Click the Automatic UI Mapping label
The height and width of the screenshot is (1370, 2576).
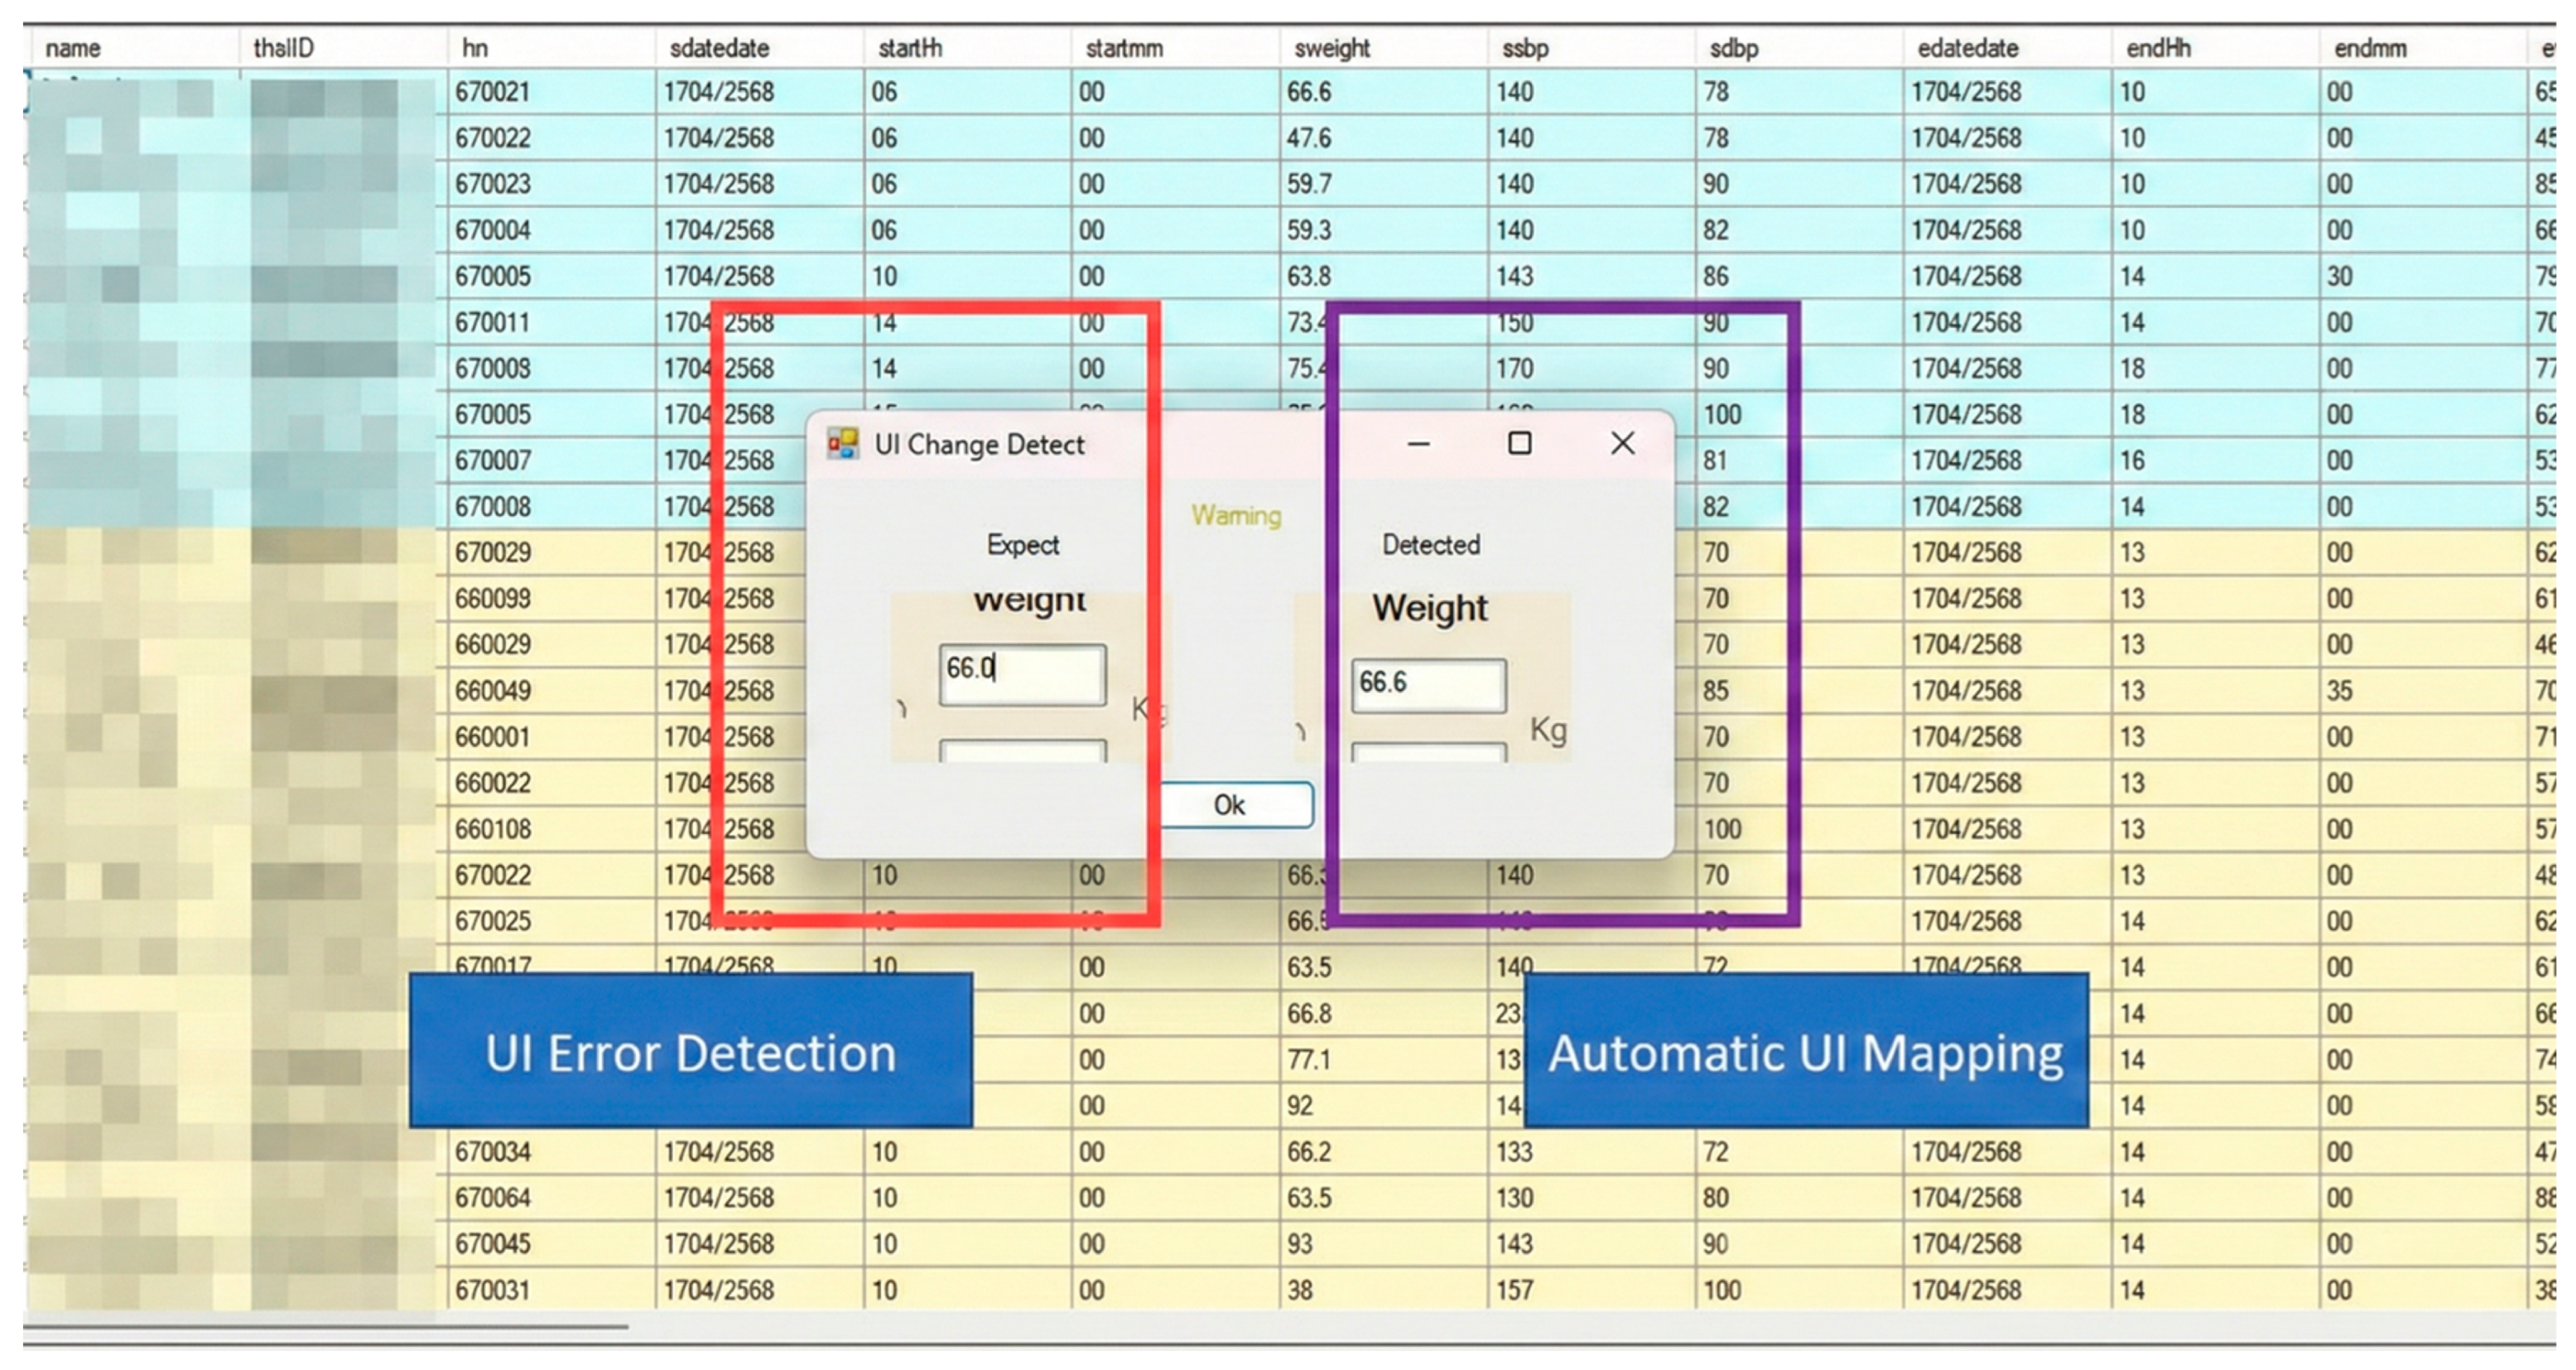click(x=1805, y=1052)
